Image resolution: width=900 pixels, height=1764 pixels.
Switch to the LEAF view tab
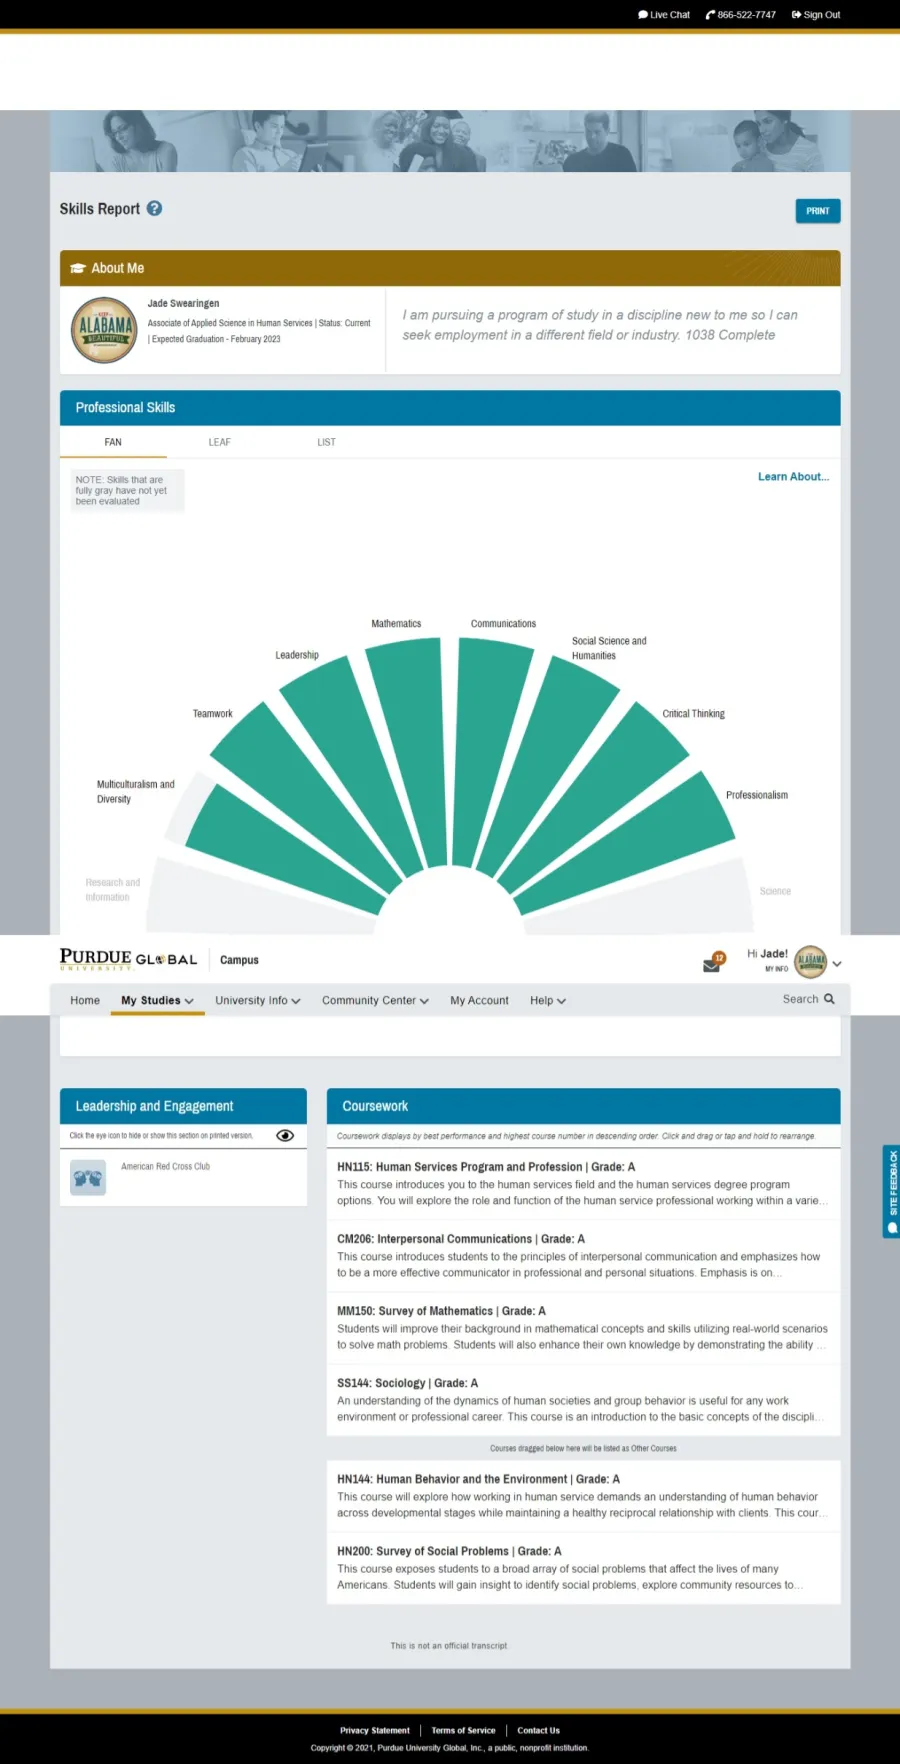(219, 442)
